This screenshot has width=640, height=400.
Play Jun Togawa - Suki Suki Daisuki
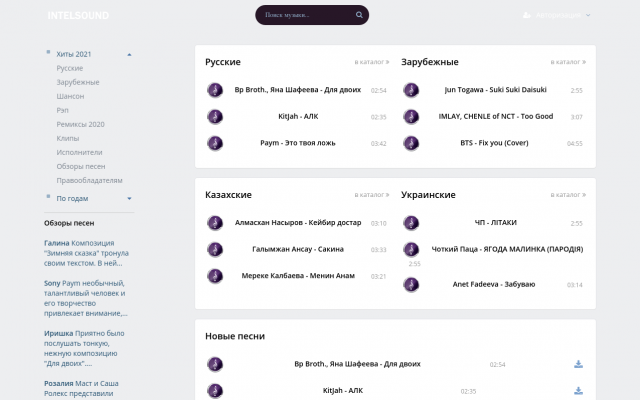pyautogui.click(x=411, y=90)
